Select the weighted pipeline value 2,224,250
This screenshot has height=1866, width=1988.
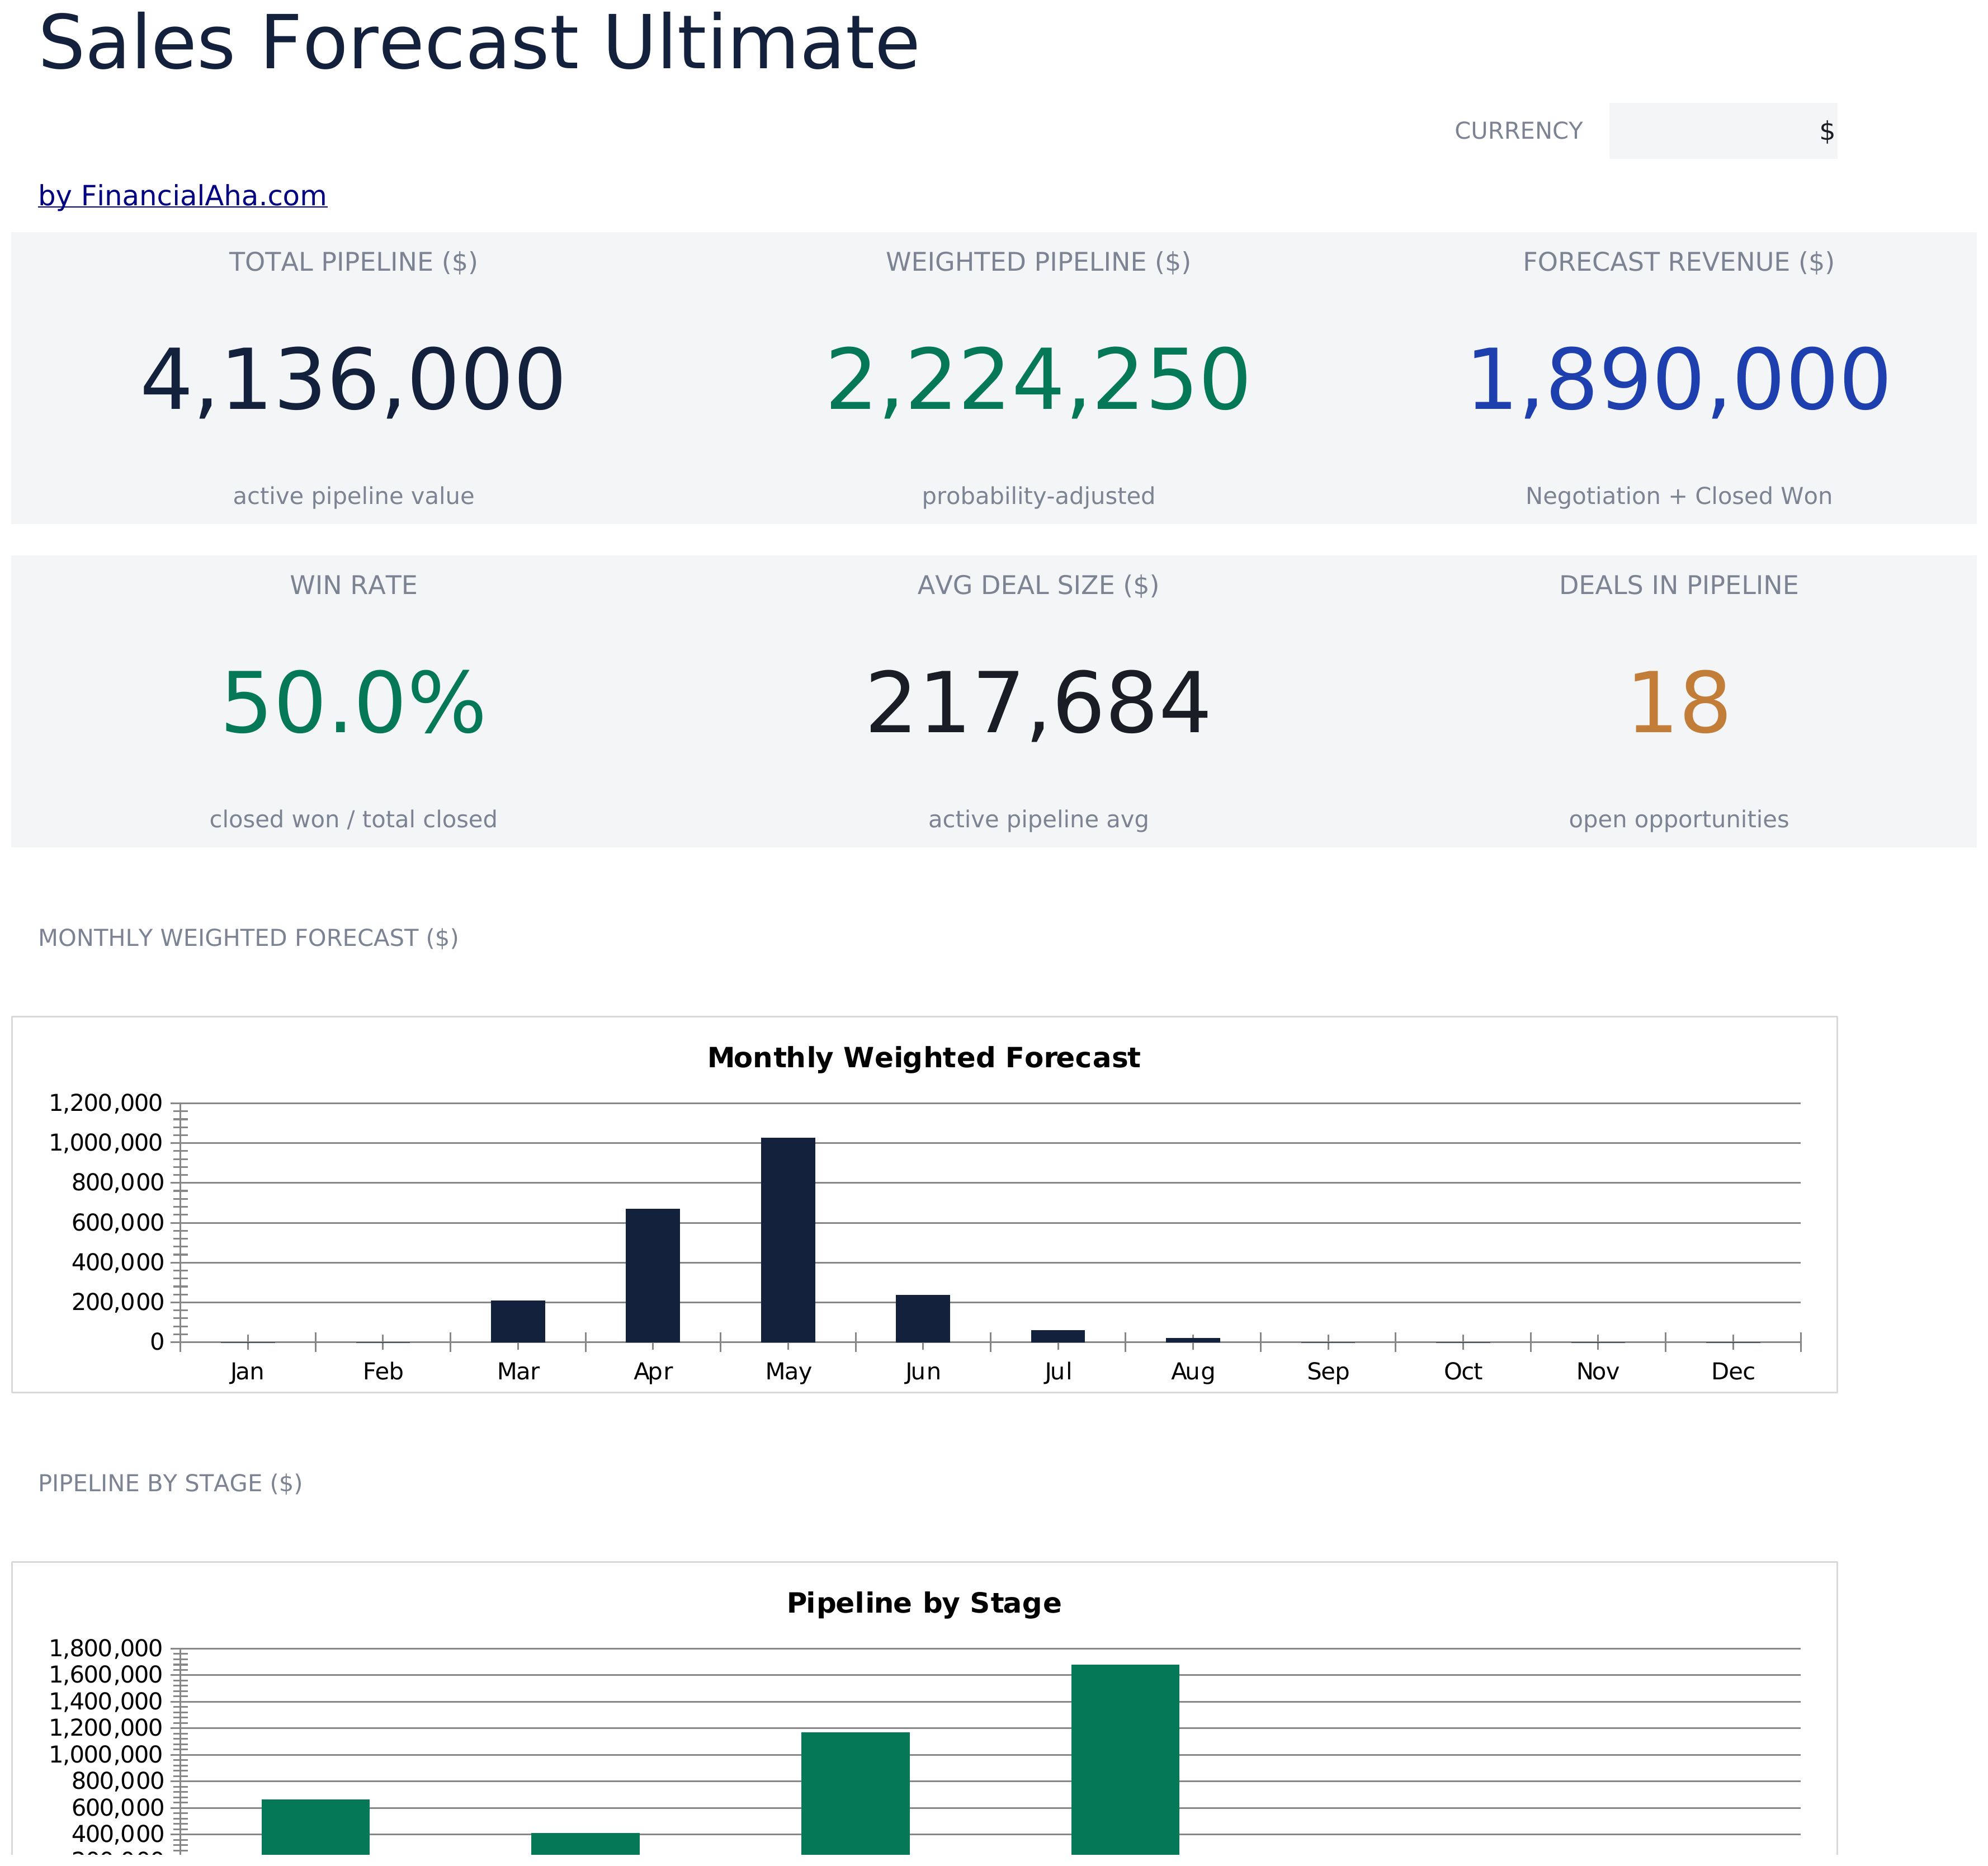click(1038, 381)
